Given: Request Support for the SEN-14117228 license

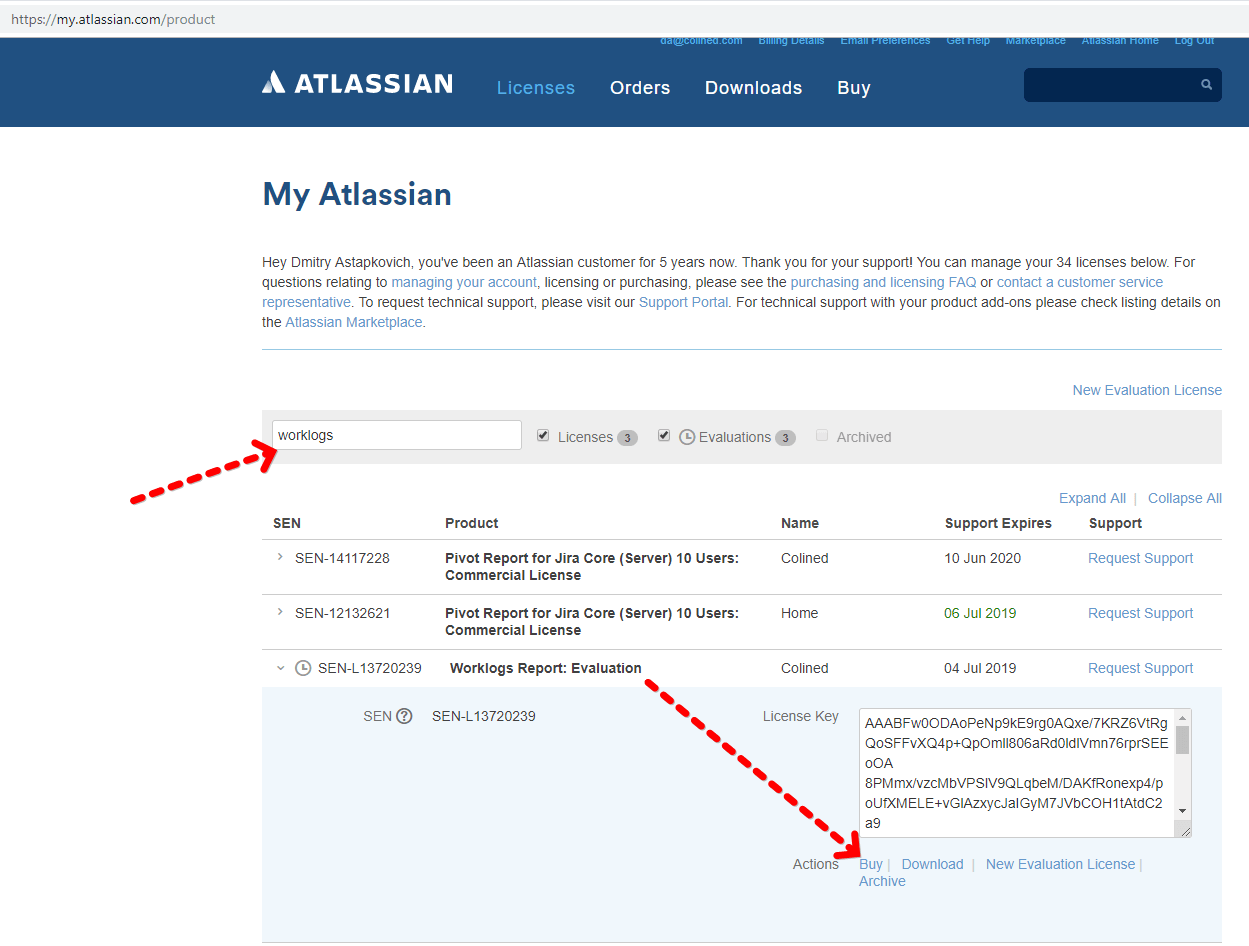Looking at the screenshot, I should coord(1140,558).
